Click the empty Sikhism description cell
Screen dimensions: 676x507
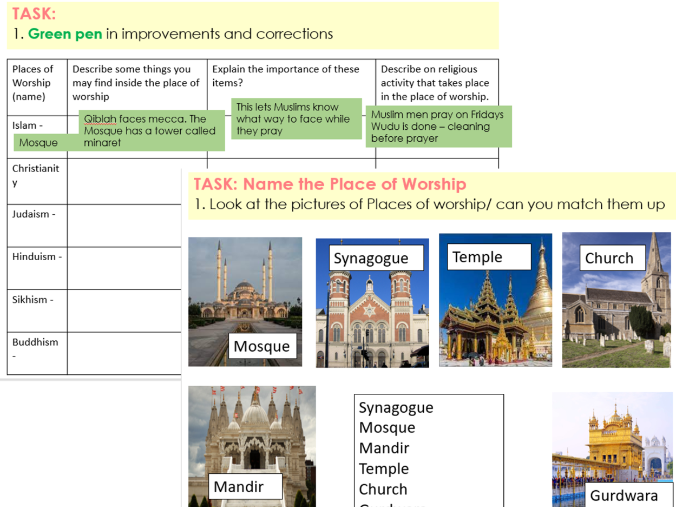pyautogui.click(x=124, y=311)
